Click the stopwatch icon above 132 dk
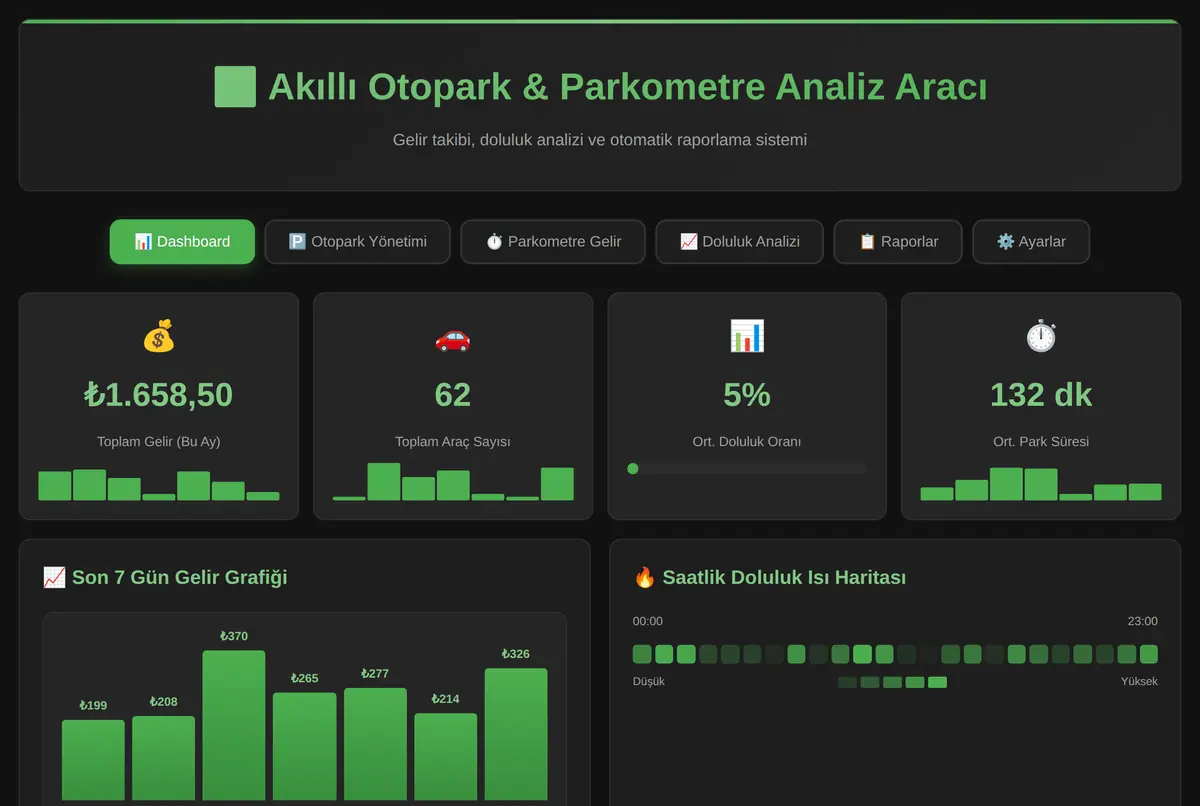1200x806 pixels. click(x=1041, y=337)
